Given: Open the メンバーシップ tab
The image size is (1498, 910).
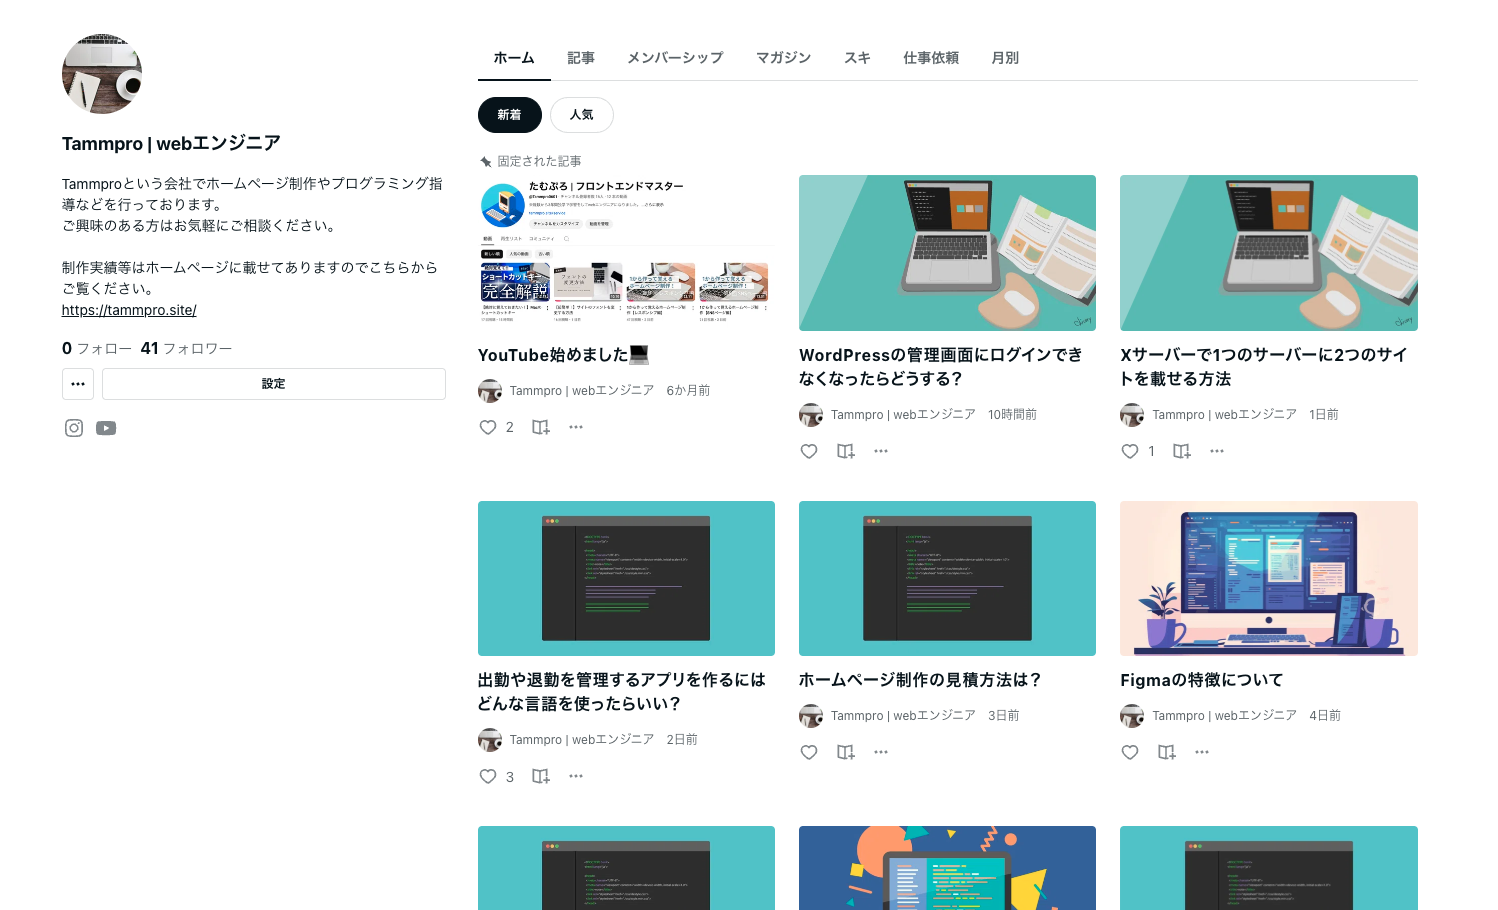Looking at the screenshot, I should pyautogui.click(x=675, y=58).
